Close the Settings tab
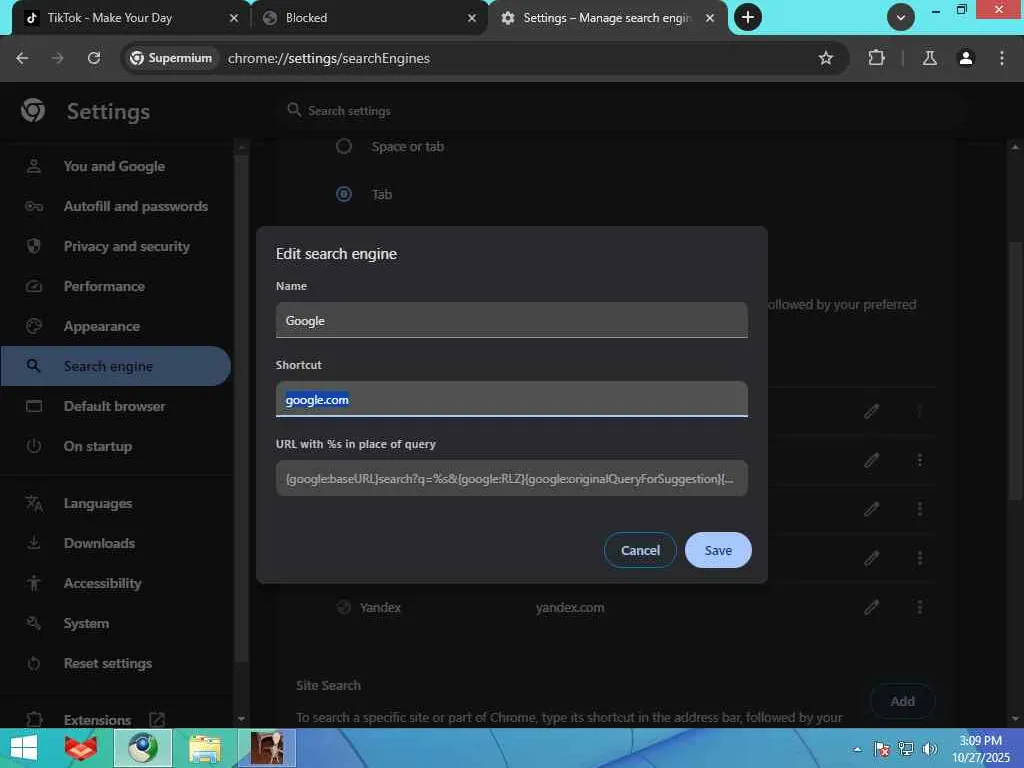Viewport: 1024px width, 768px height. click(x=710, y=18)
